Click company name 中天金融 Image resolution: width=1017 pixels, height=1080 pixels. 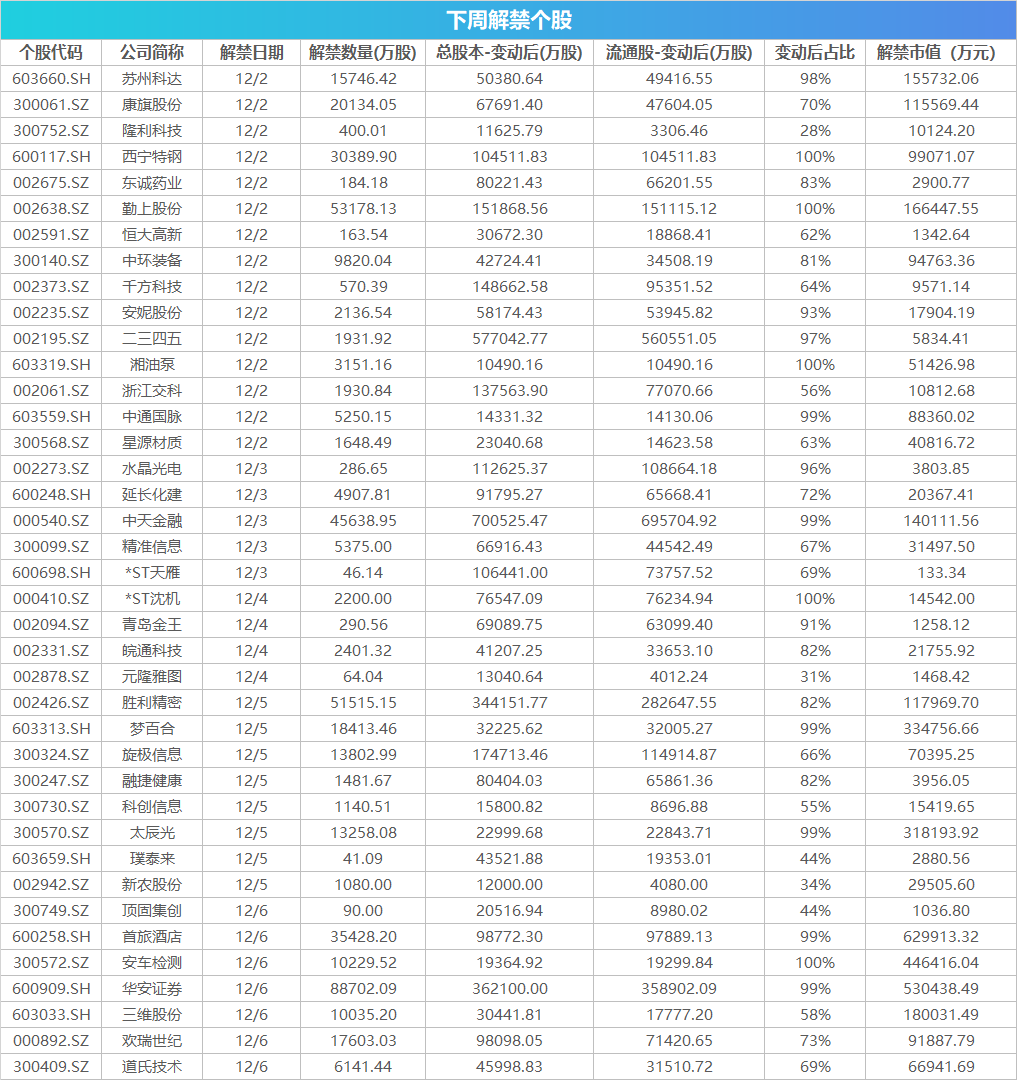[x=152, y=521]
